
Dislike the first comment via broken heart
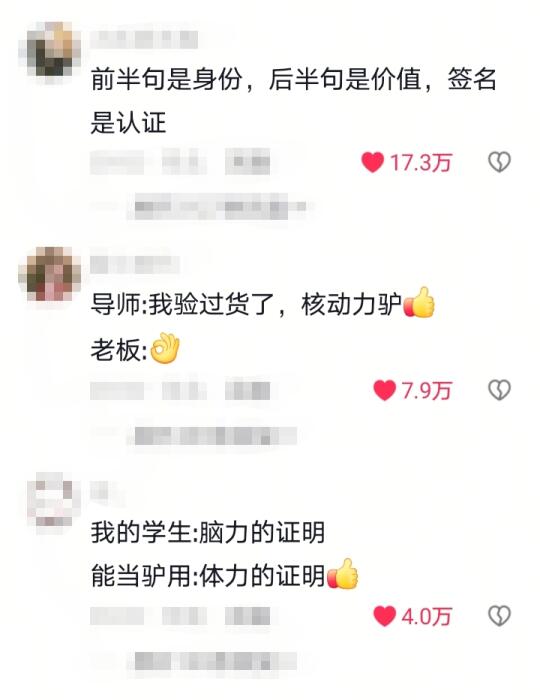click(499, 162)
